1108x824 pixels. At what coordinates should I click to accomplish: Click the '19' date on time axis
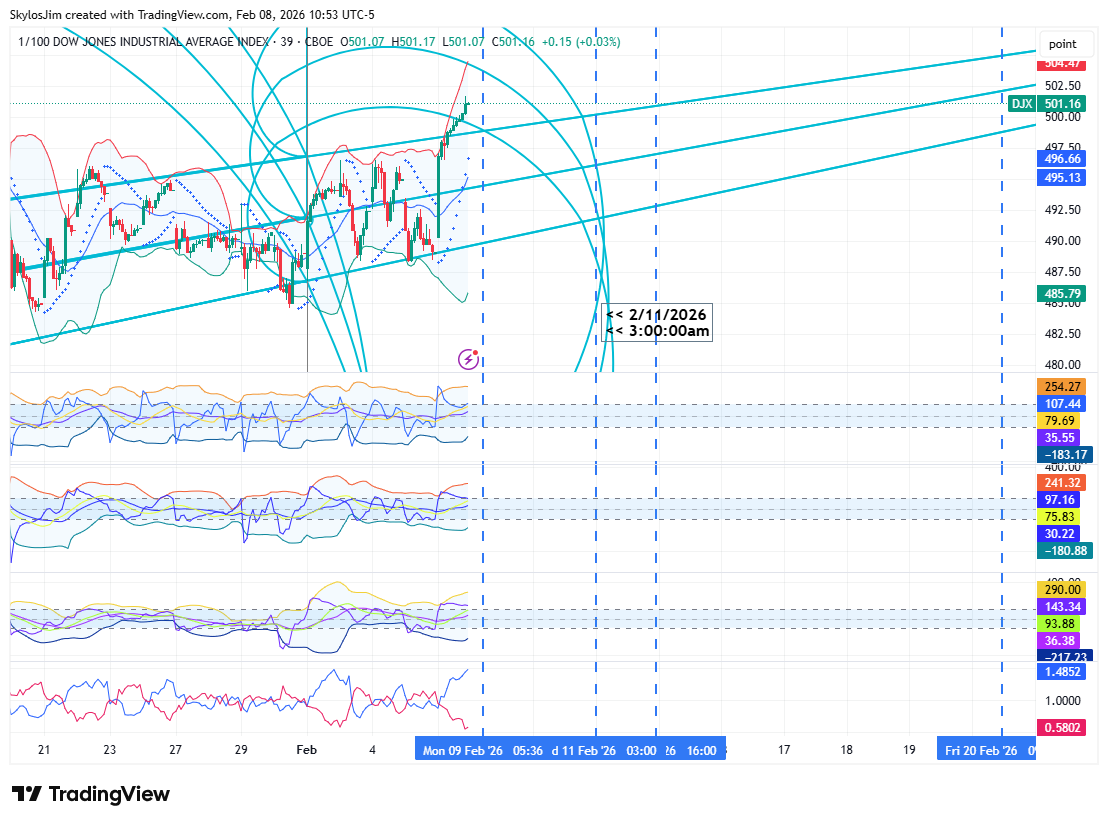(909, 750)
